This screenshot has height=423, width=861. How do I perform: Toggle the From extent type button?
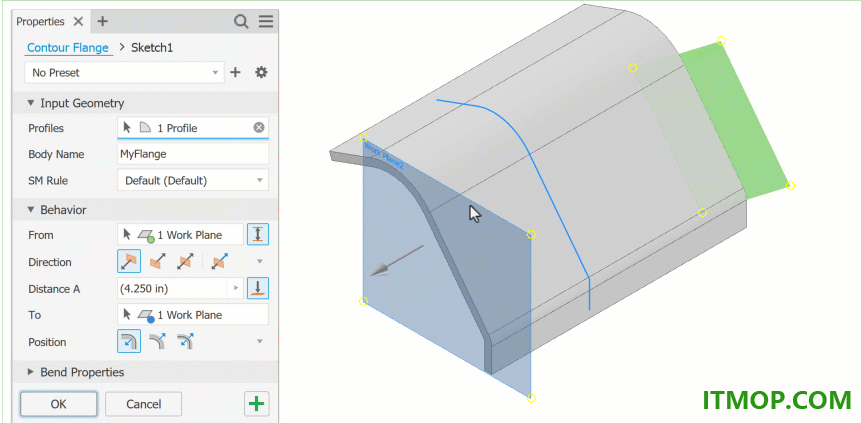click(x=258, y=235)
